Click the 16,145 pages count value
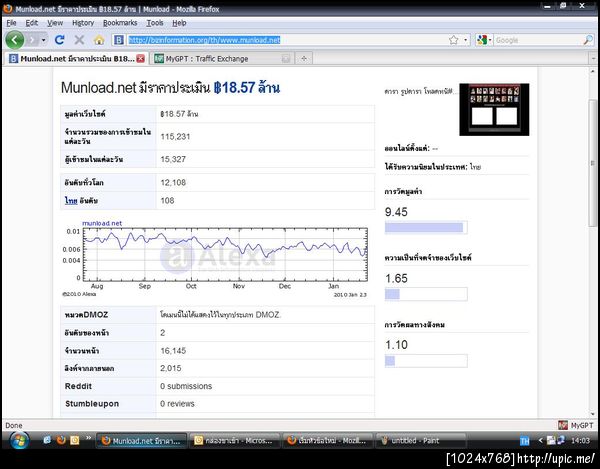This screenshot has height=469, width=600. point(173,350)
